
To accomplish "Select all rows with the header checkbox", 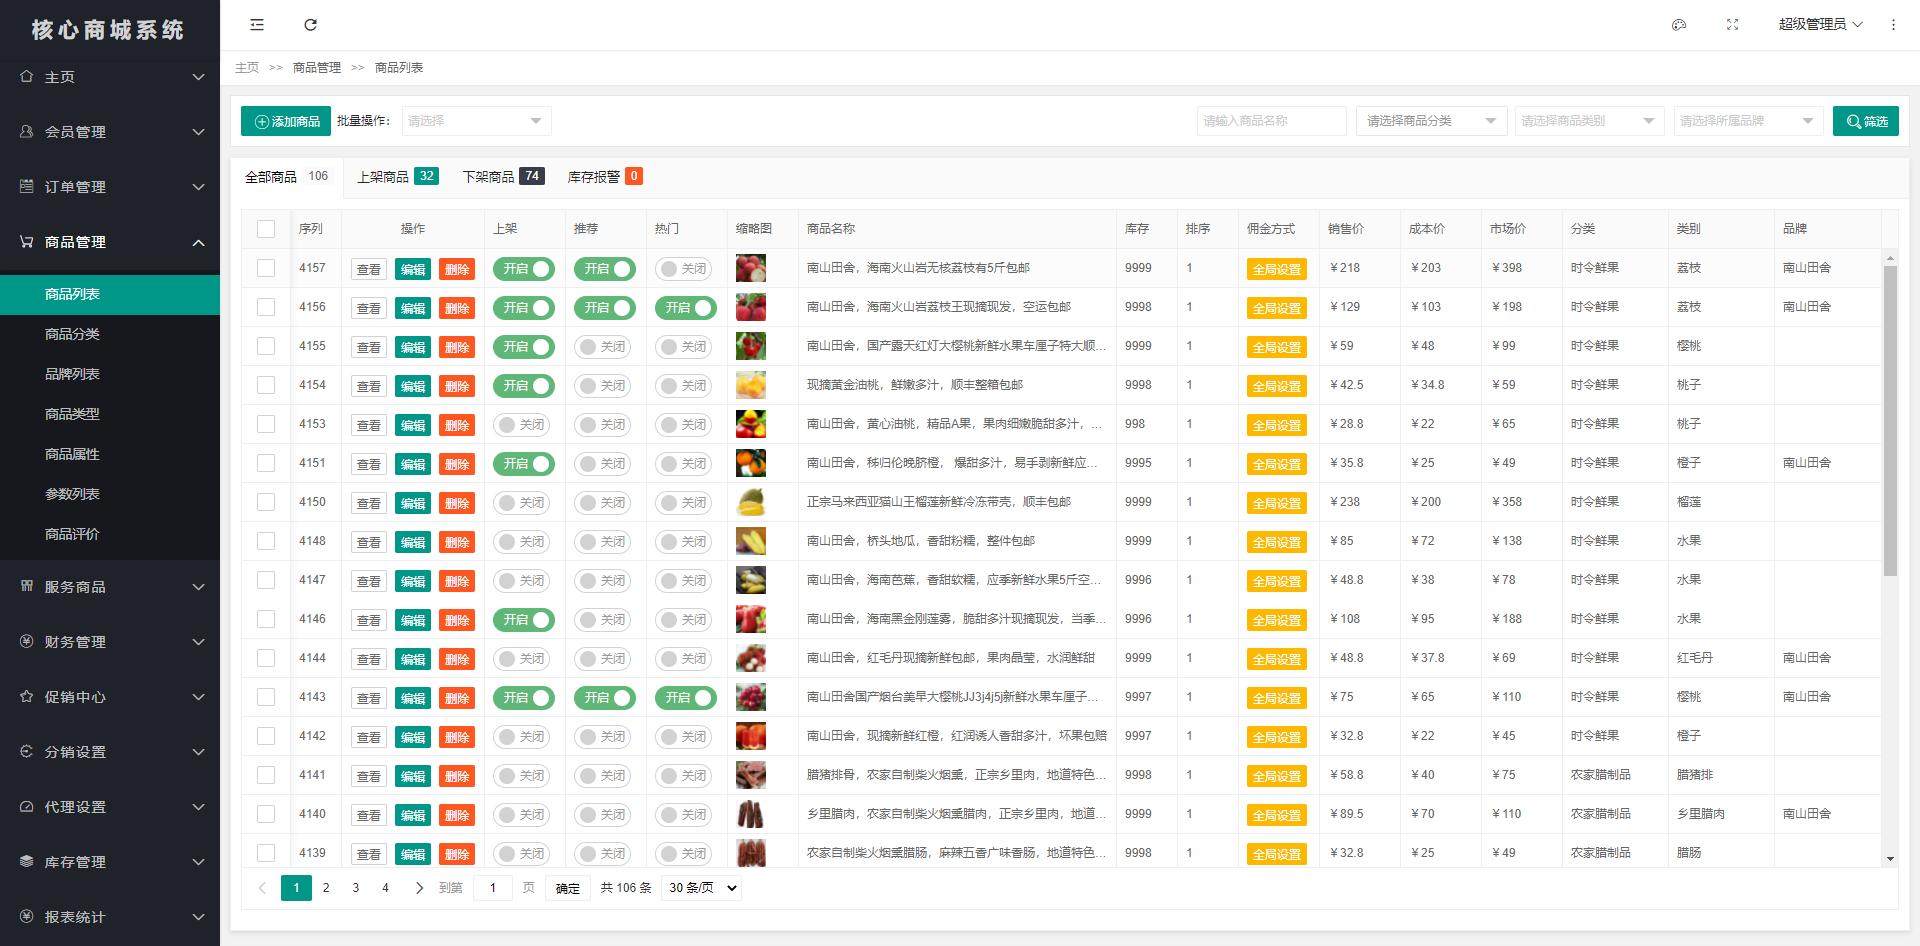I will [266, 229].
